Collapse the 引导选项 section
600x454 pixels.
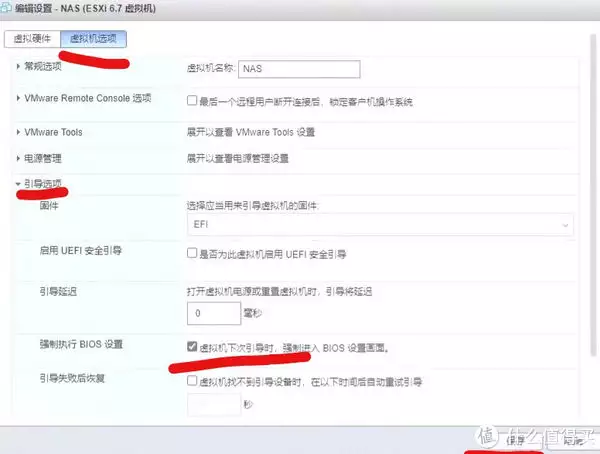(18, 184)
